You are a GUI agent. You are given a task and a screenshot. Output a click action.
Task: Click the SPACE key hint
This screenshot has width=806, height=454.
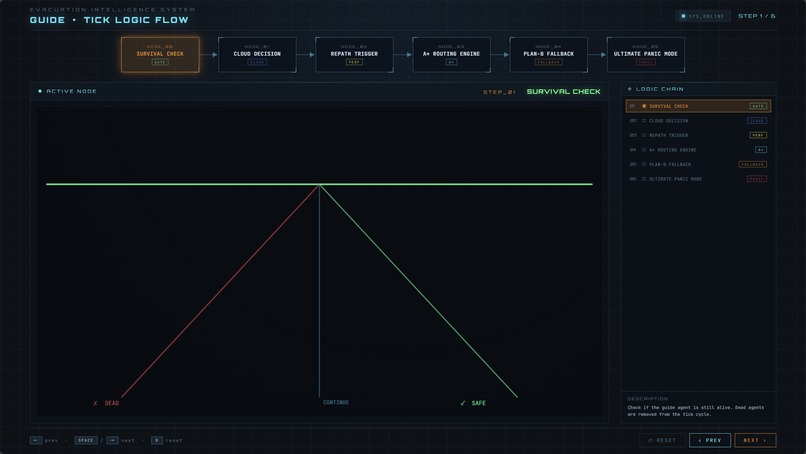point(86,440)
